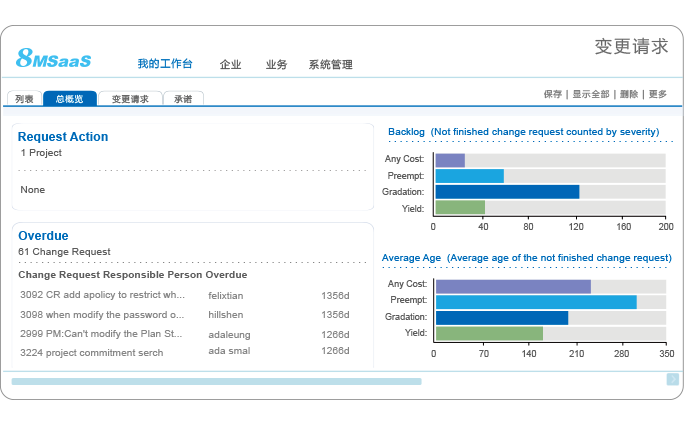Click the 8MSaaS logo
684x425 pixels.
[x=53, y=58]
